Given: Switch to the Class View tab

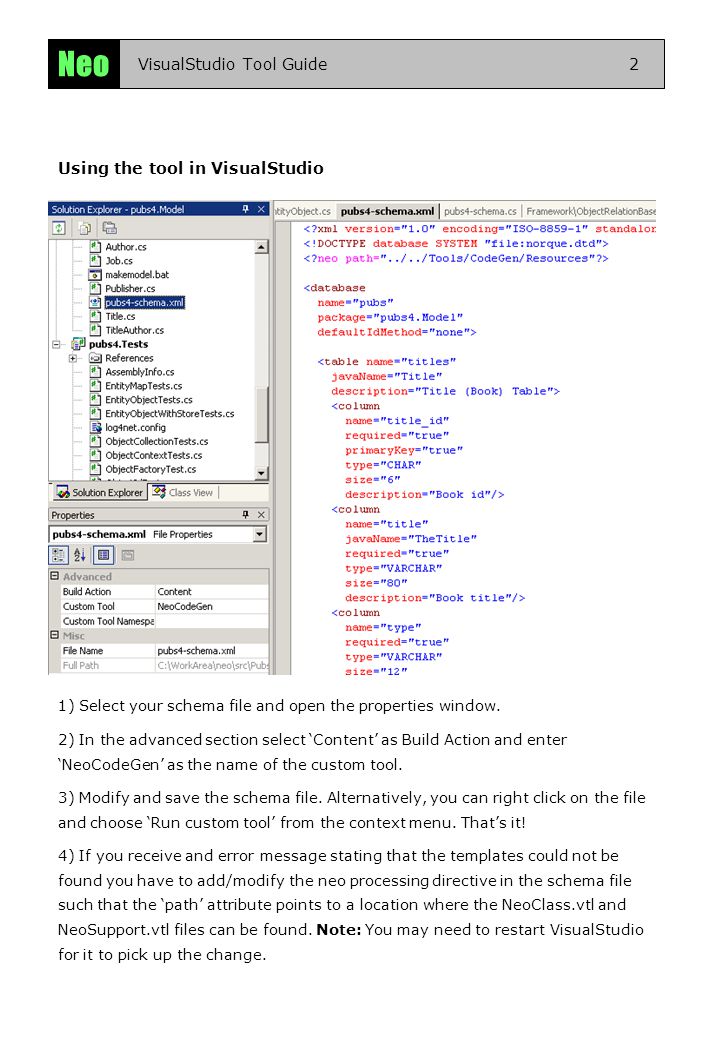Looking at the screenshot, I should [184, 492].
